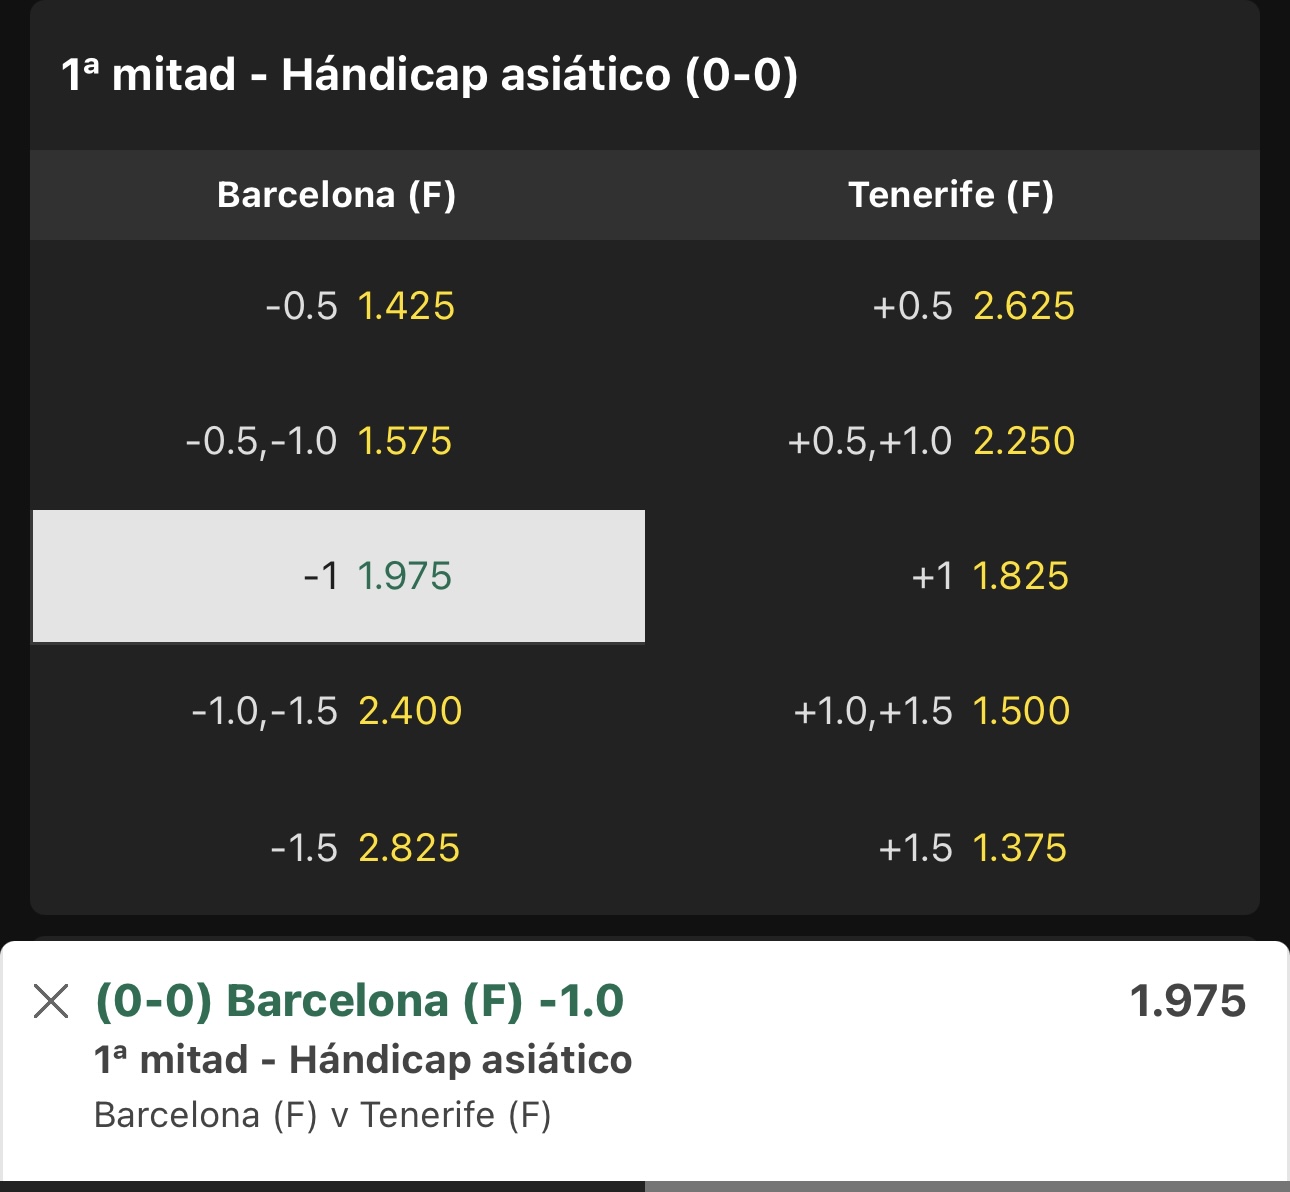The height and width of the screenshot is (1192, 1290).
Task: Pick Tenerife +0.5,+1.0 odds 2.250
Action: pos(952,441)
